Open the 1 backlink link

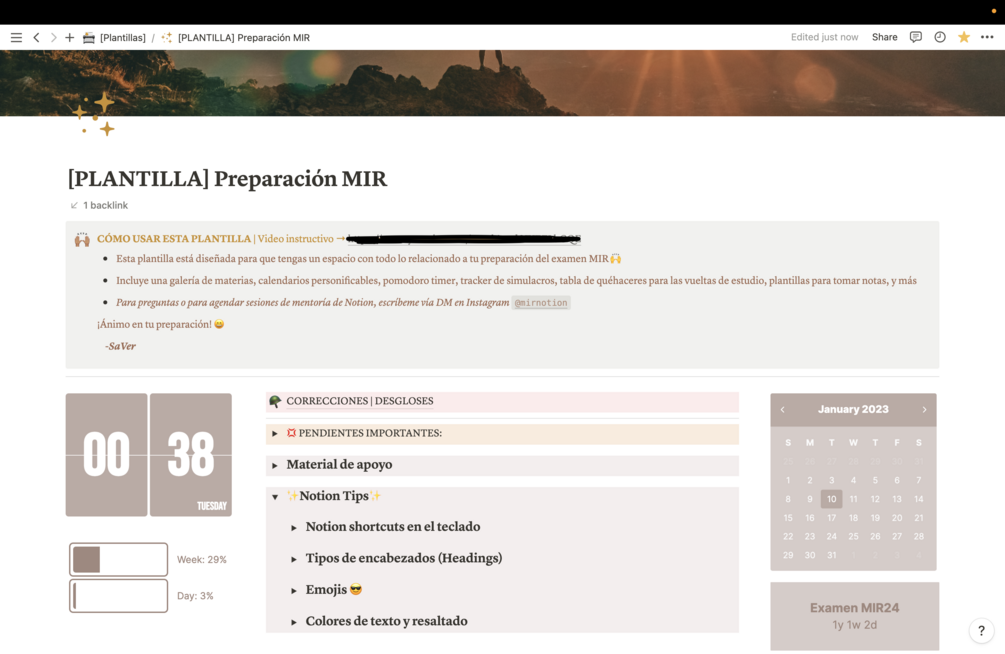(105, 205)
